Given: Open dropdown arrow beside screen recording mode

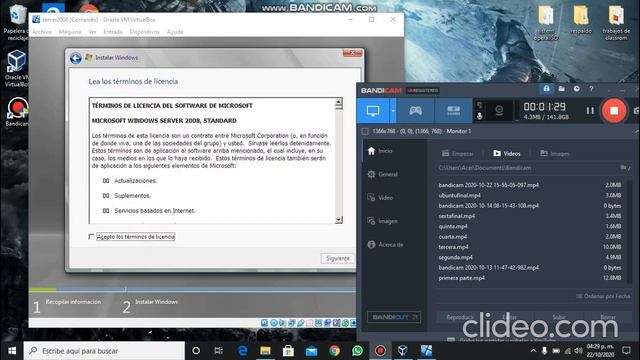Looking at the screenshot, I should point(393,111).
